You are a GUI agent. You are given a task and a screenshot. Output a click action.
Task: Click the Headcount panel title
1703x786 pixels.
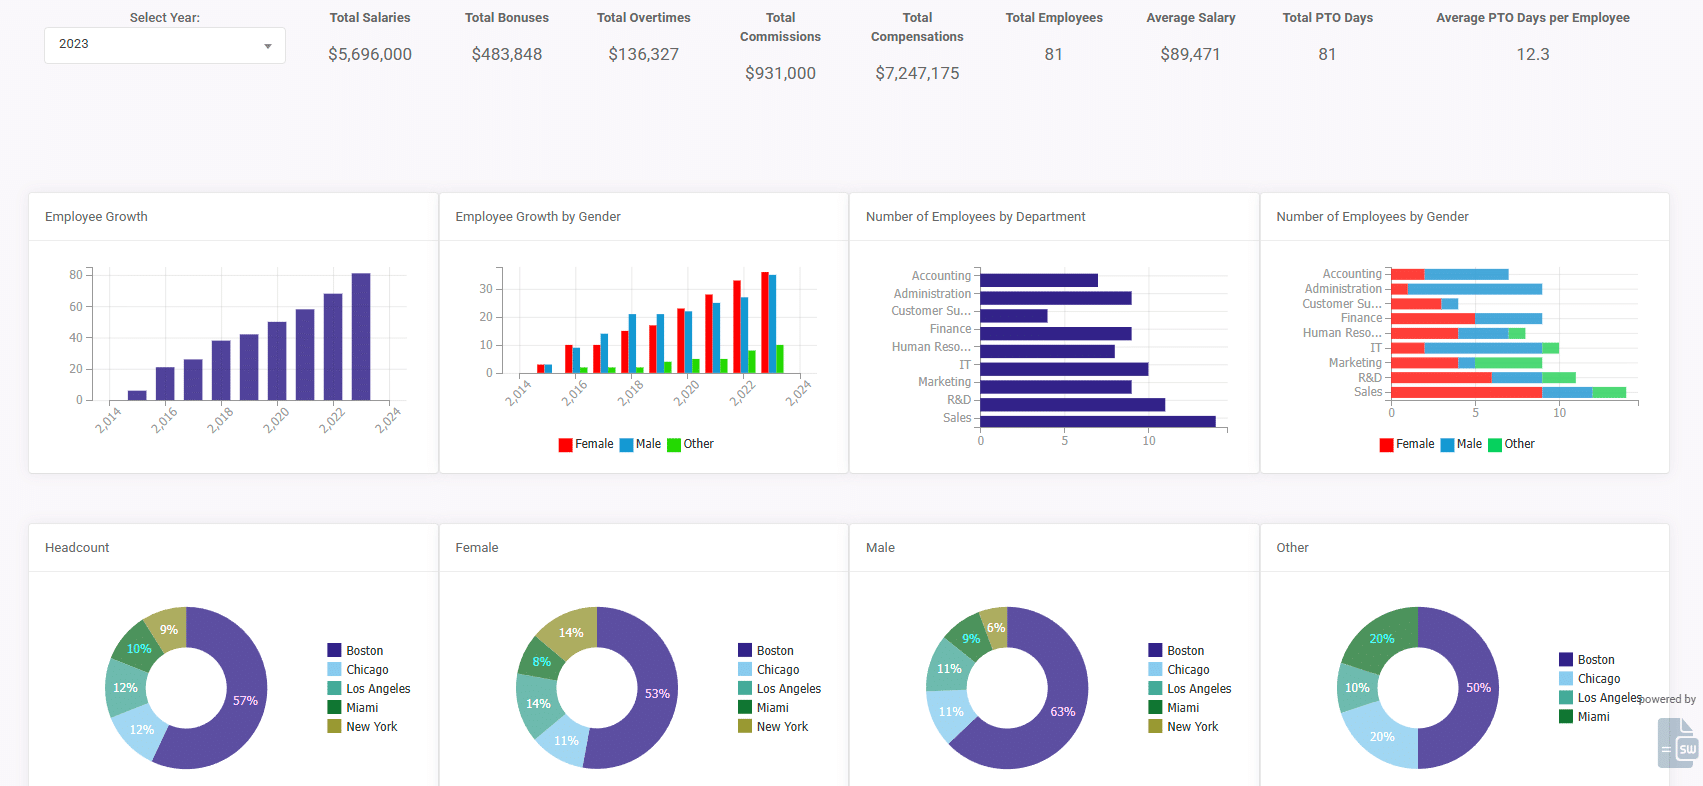click(77, 548)
